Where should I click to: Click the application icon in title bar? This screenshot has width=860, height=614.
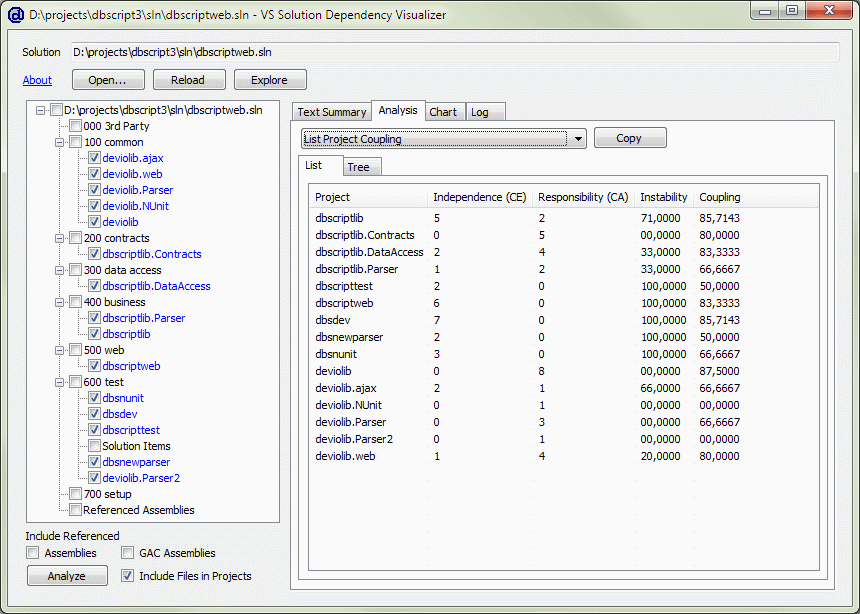(15, 15)
